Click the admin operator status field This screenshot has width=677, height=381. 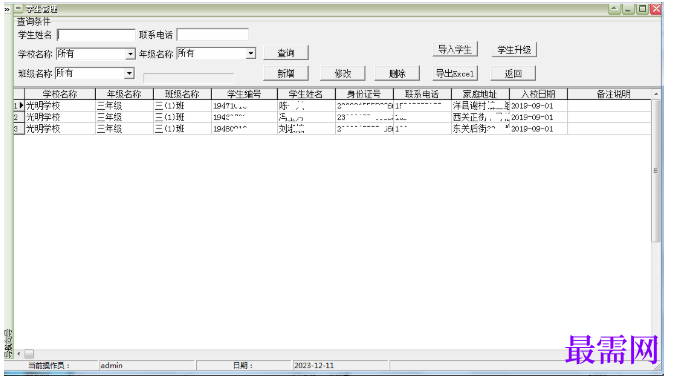(x=147, y=365)
